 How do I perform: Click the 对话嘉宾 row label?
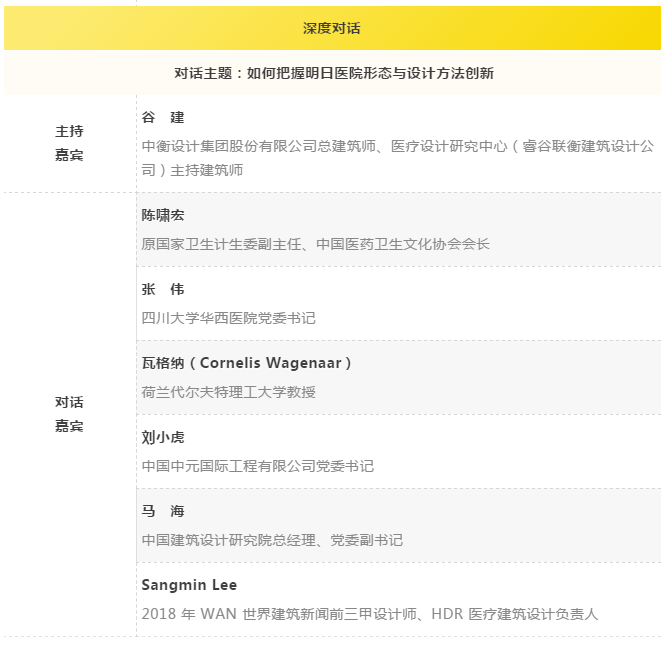[69, 414]
